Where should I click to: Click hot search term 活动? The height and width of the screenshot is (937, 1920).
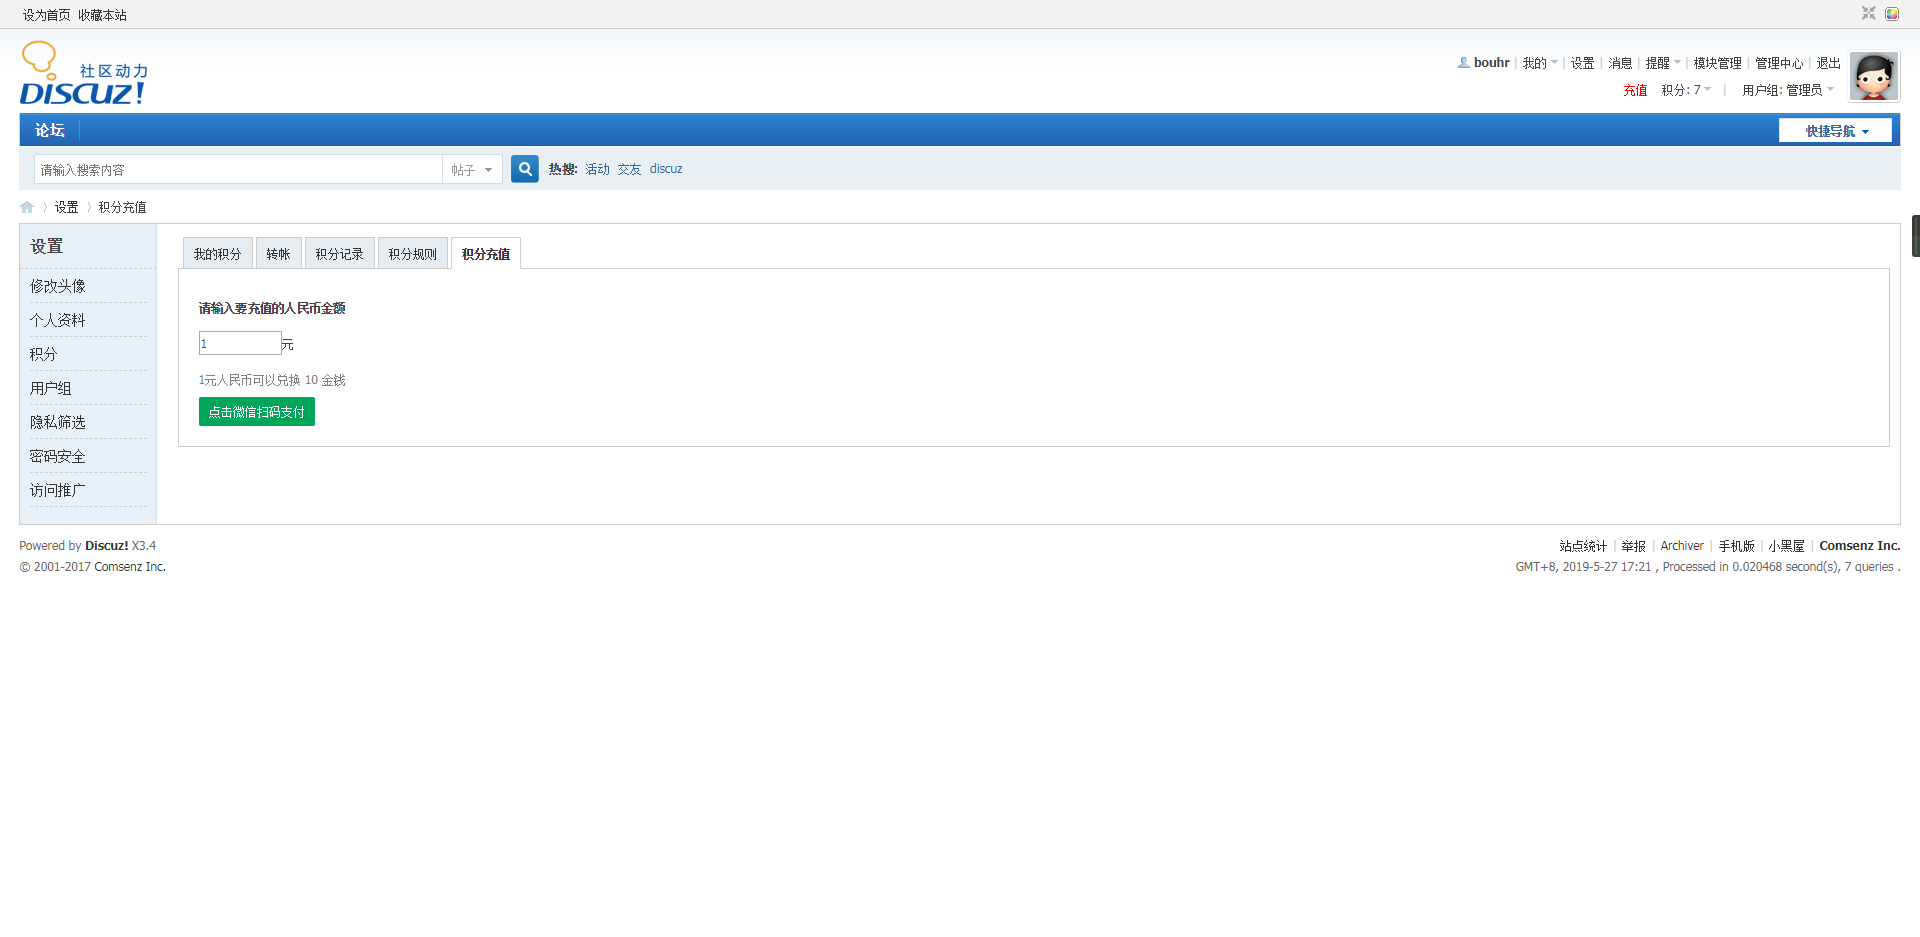pos(597,169)
